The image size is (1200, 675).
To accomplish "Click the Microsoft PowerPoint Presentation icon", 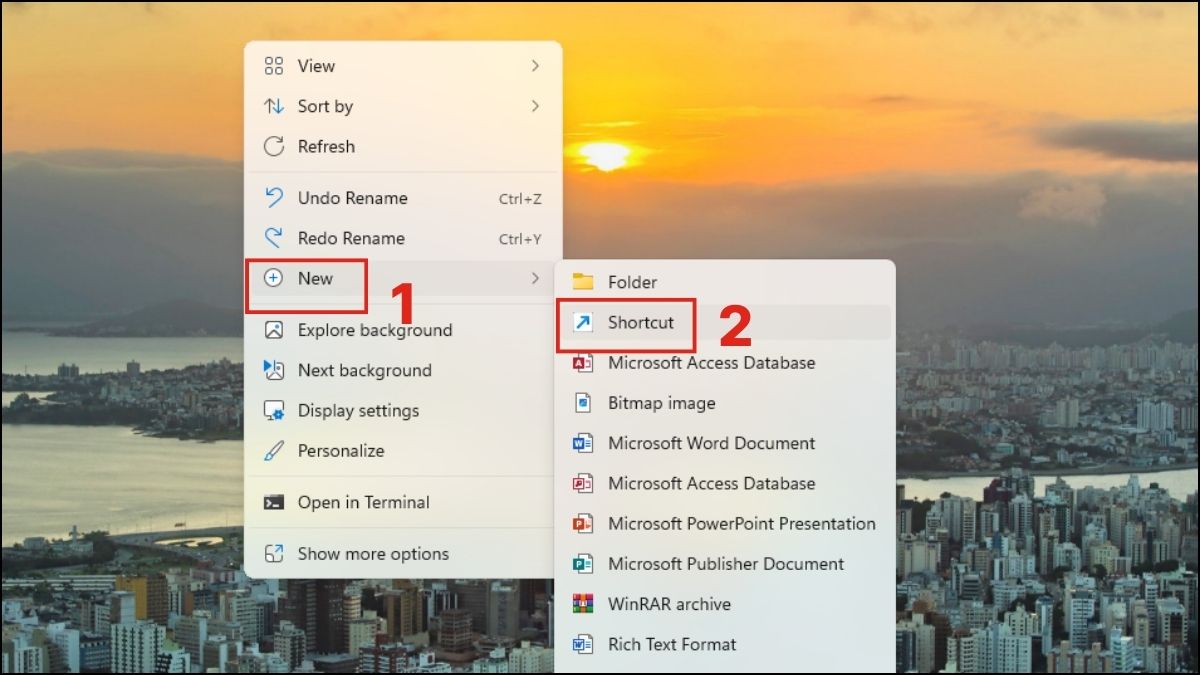I will click(x=584, y=523).
